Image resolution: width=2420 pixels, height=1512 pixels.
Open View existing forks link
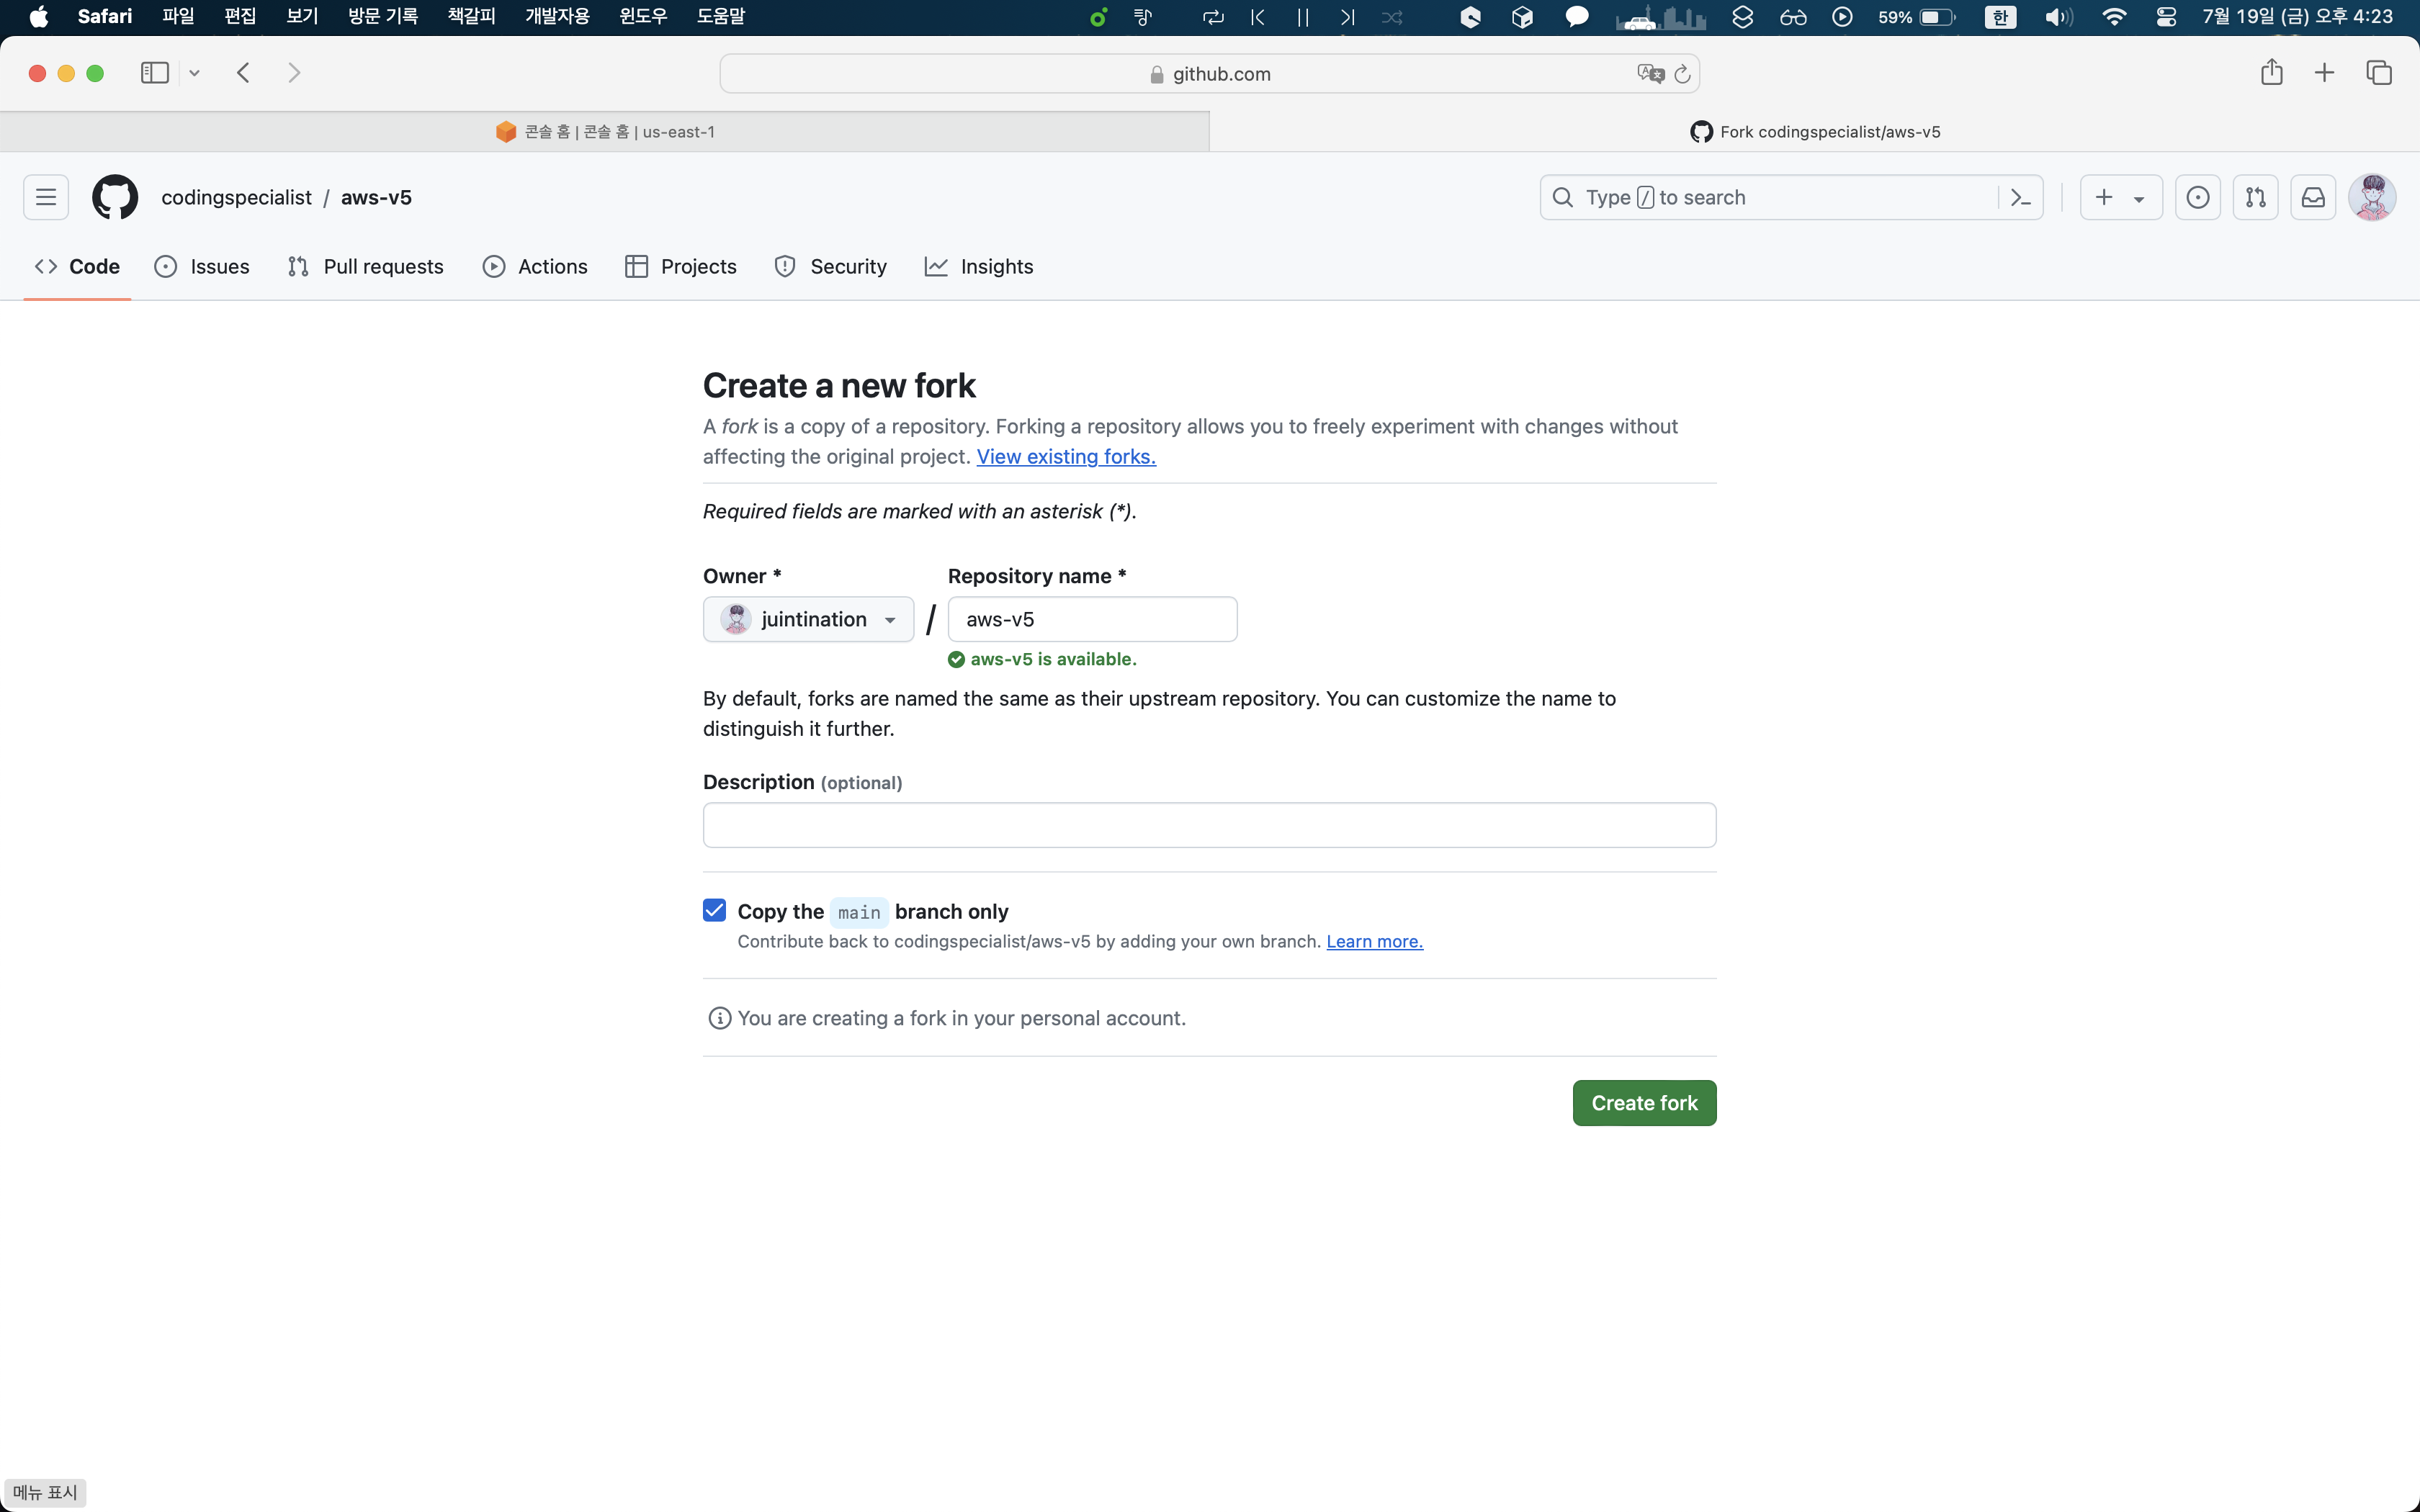click(x=1065, y=456)
